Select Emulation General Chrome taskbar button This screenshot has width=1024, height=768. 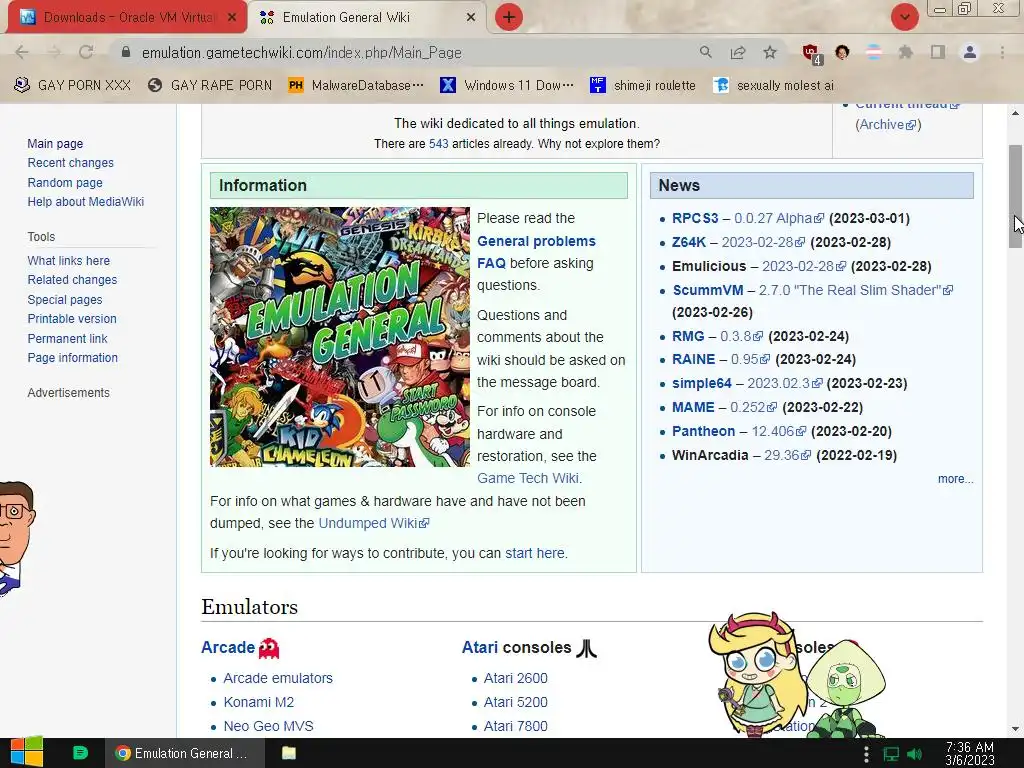pyautogui.click(x=185, y=753)
